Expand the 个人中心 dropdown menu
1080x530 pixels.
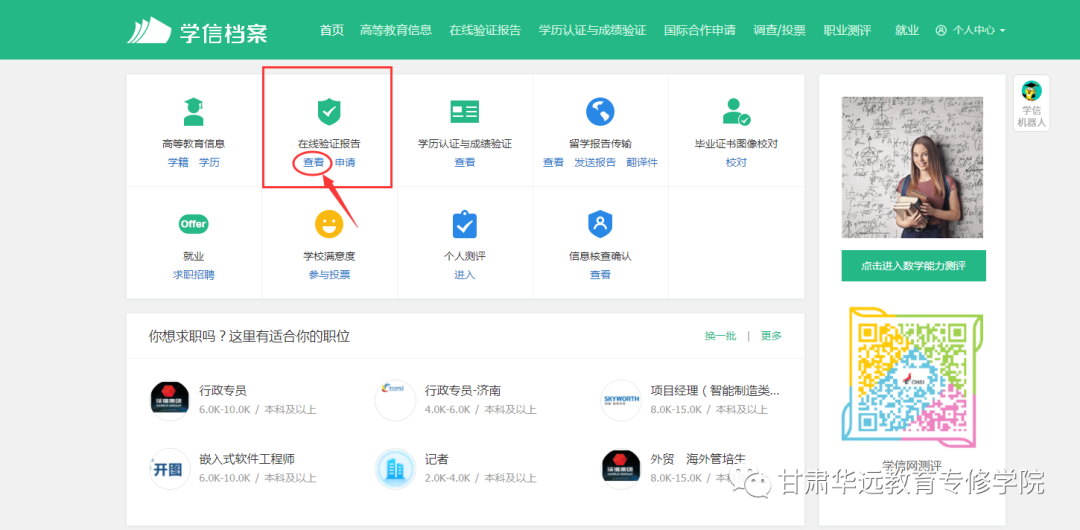tap(970, 30)
